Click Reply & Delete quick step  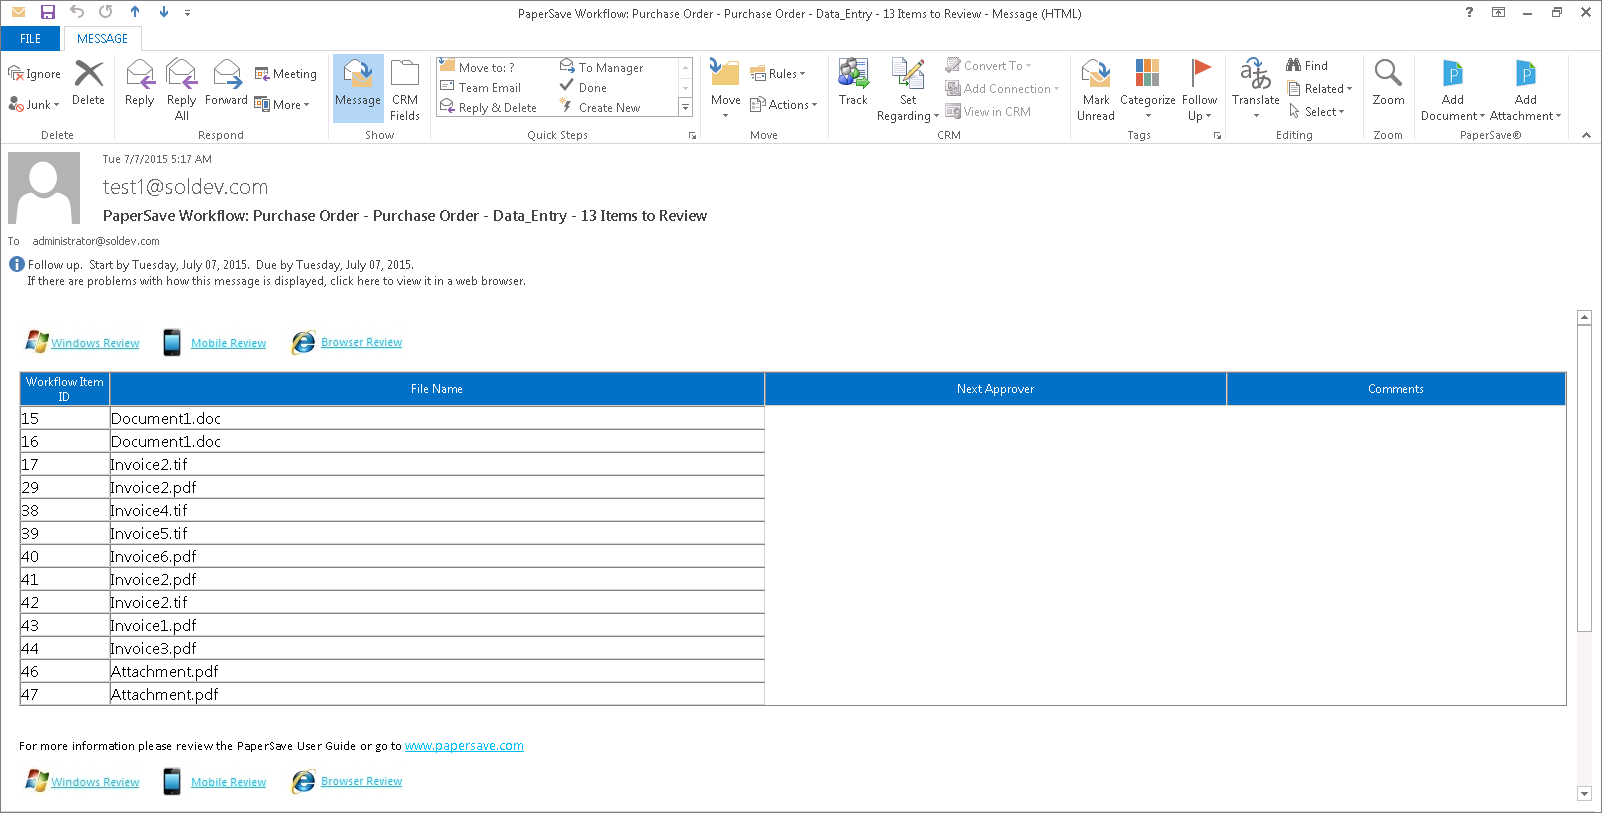pyautogui.click(x=489, y=107)
